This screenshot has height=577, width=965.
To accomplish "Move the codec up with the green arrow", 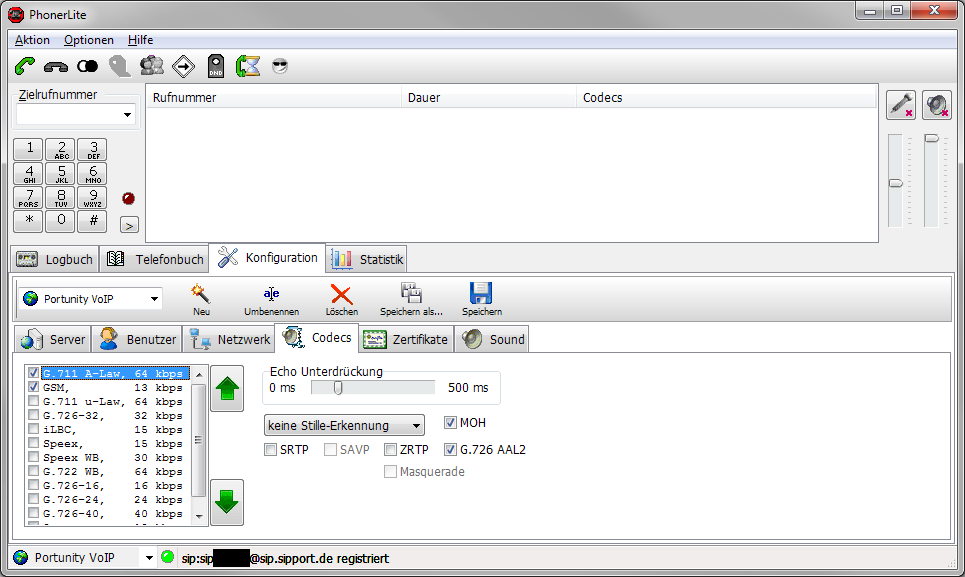I will pyautogui.click(x=227, y=389).
